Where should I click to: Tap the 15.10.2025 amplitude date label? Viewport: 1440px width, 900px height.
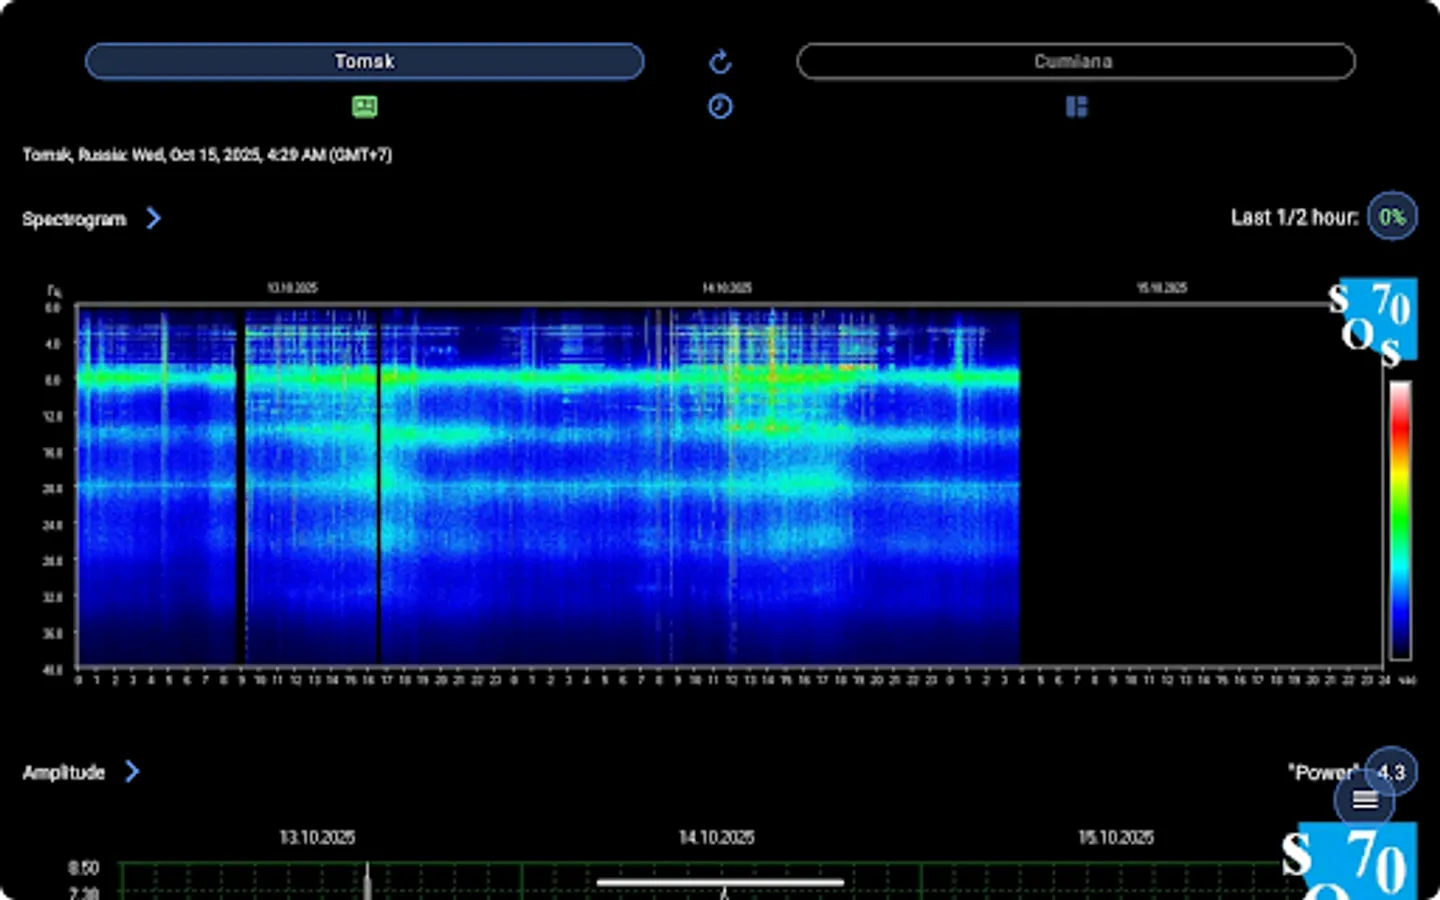(1116, 837)
